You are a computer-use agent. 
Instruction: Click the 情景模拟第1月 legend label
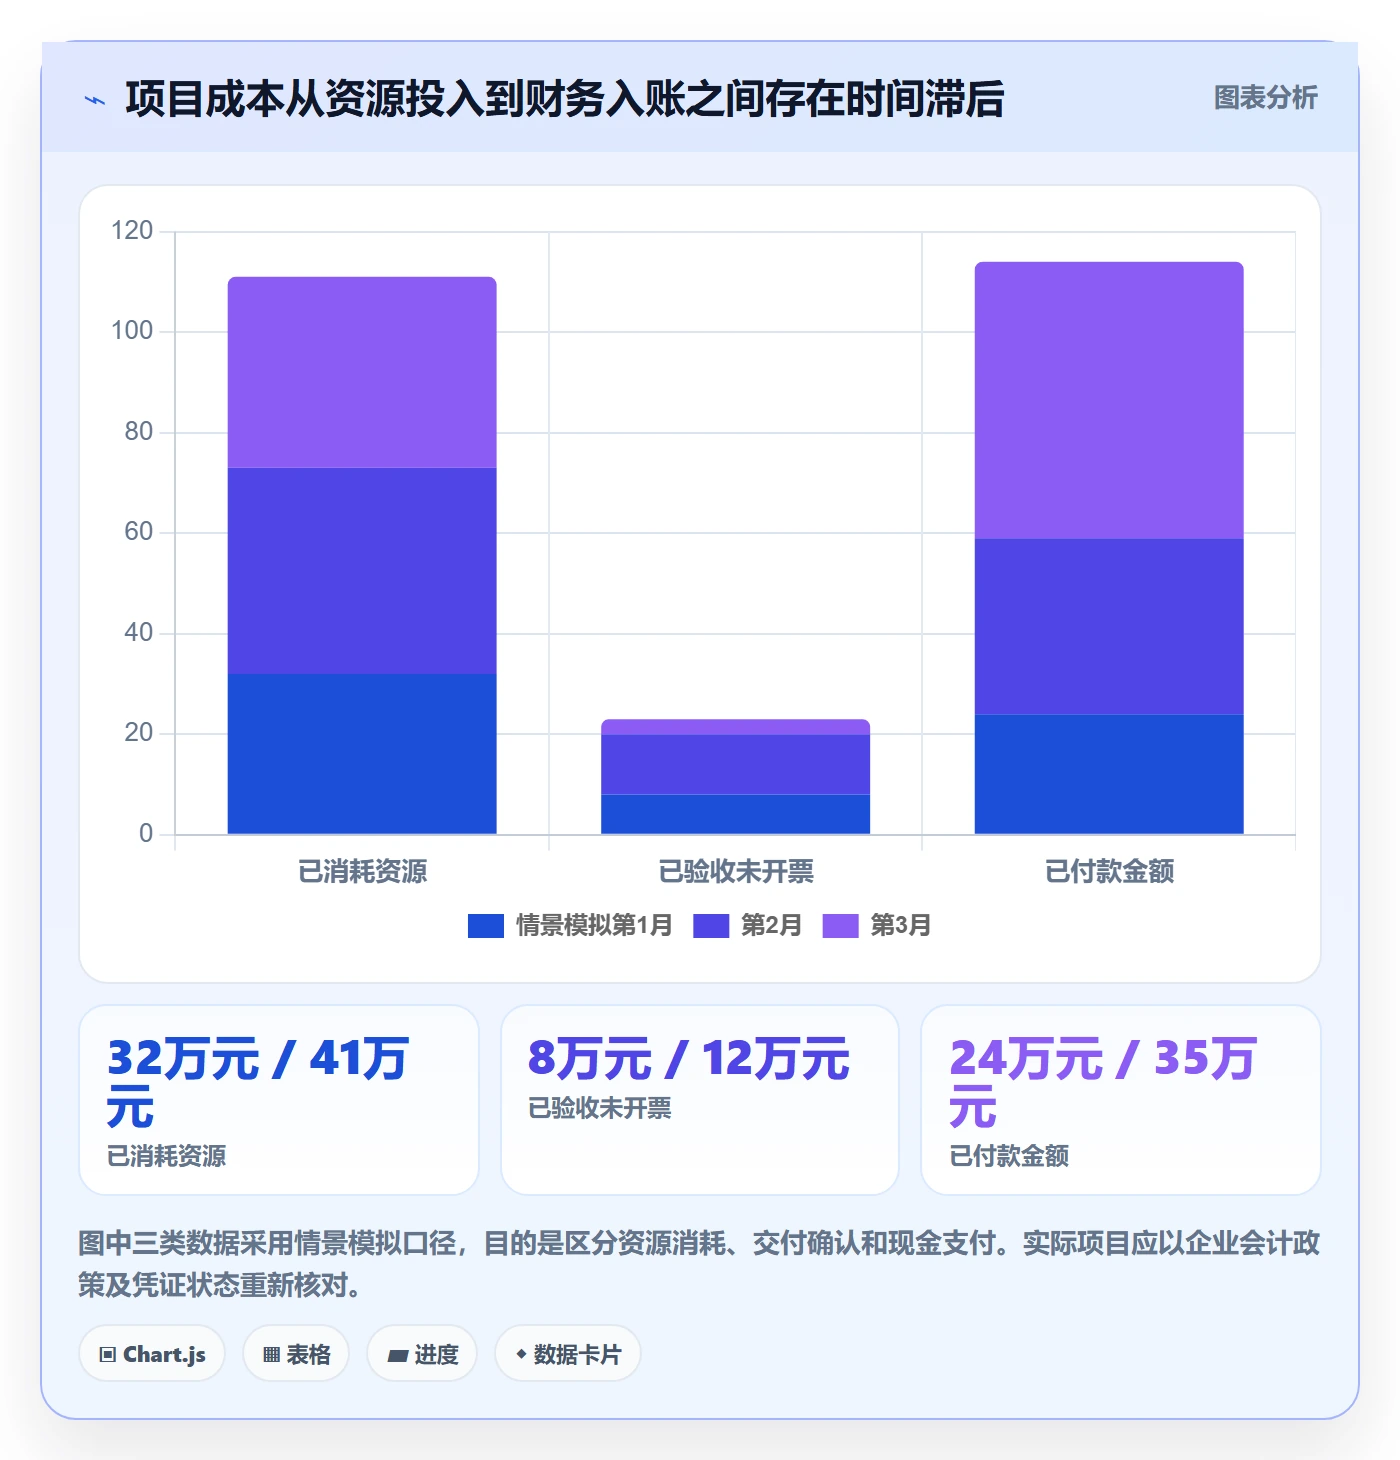pyautogui.click(x=594, y=925)
